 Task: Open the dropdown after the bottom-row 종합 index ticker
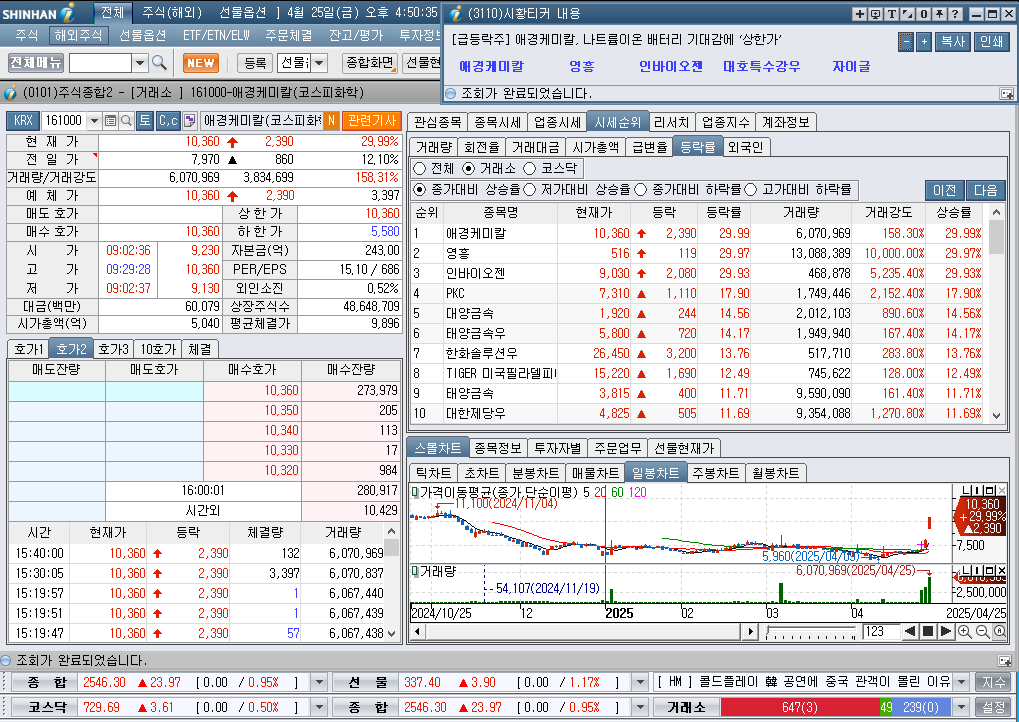pyautogui.click(x=640, y=707)
